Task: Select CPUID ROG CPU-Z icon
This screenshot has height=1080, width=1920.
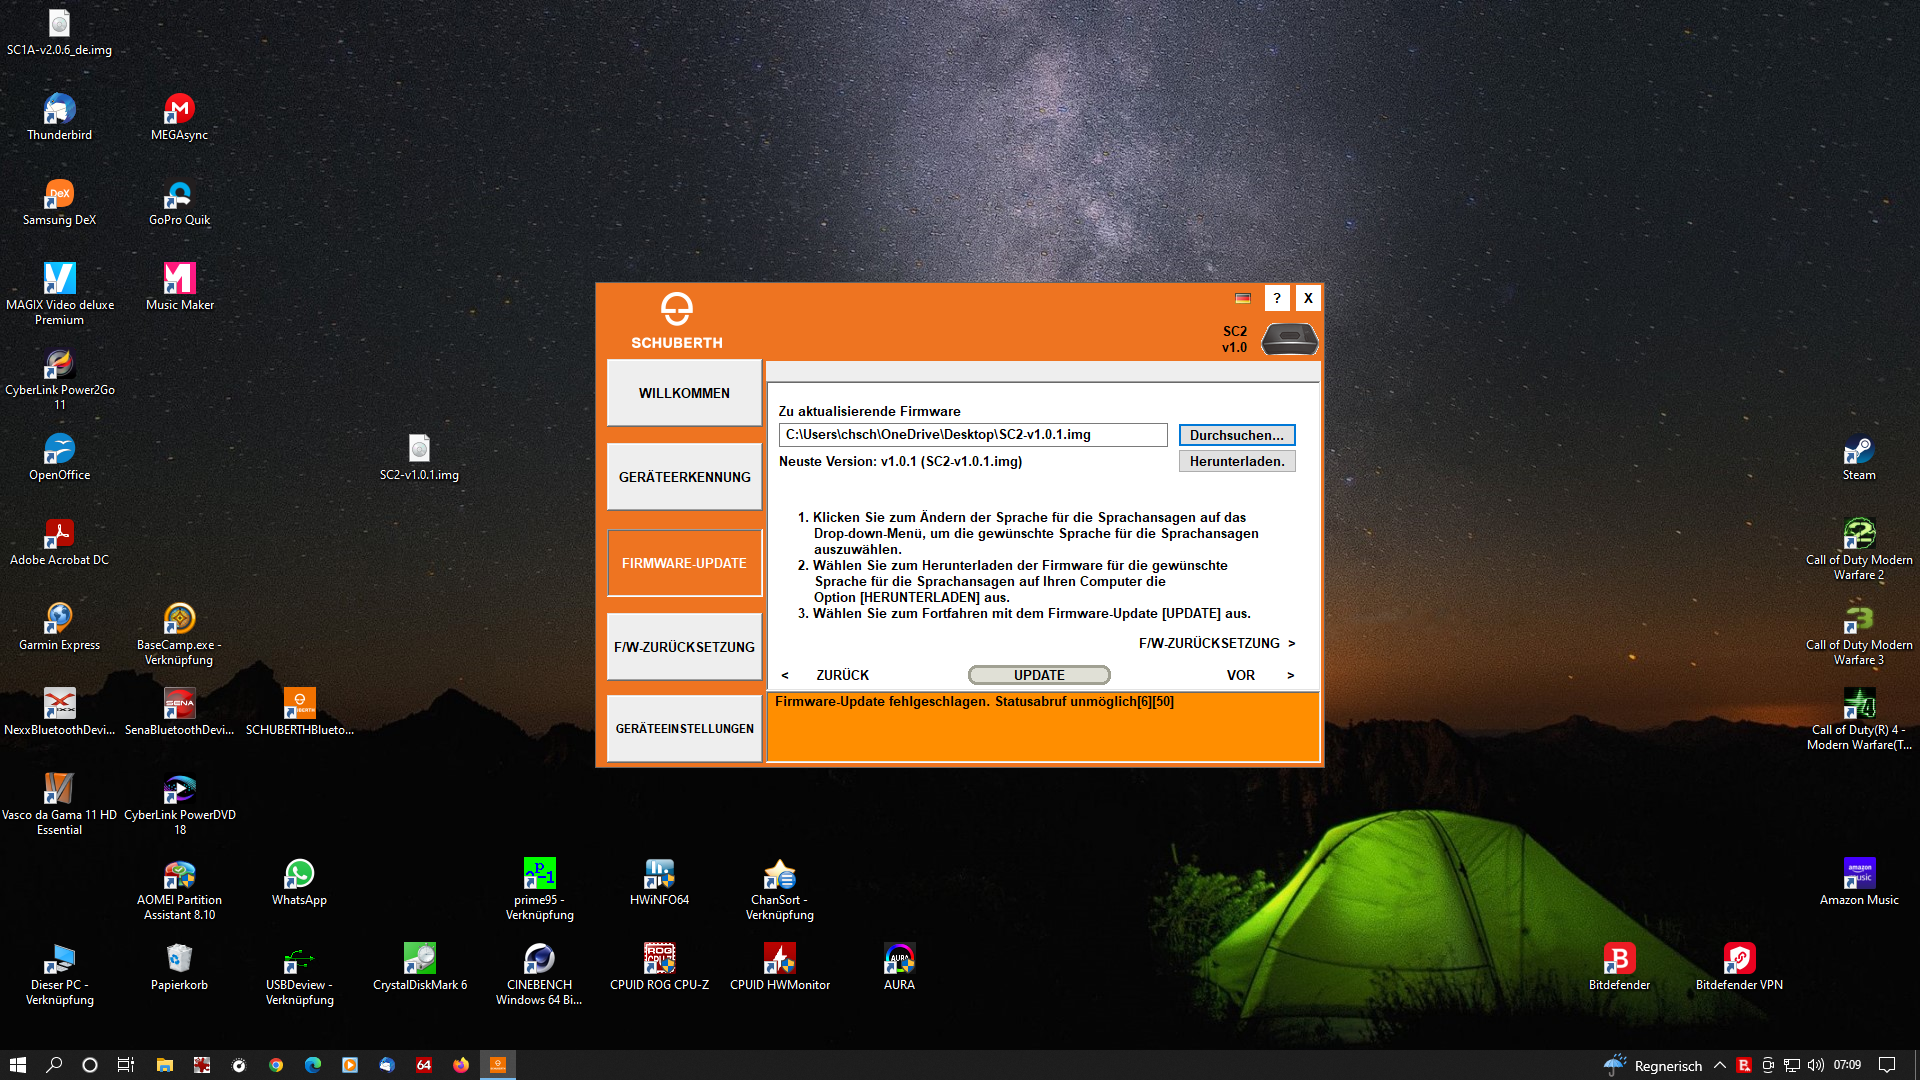Action: tap(659, 967)
